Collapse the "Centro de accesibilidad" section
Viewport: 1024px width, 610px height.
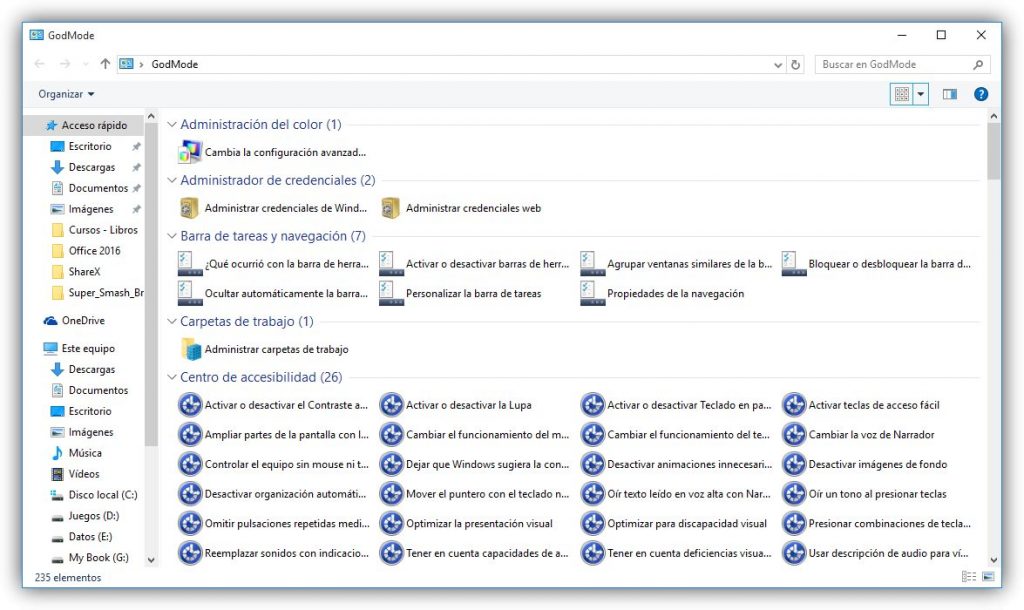click(x=174, y=377)
